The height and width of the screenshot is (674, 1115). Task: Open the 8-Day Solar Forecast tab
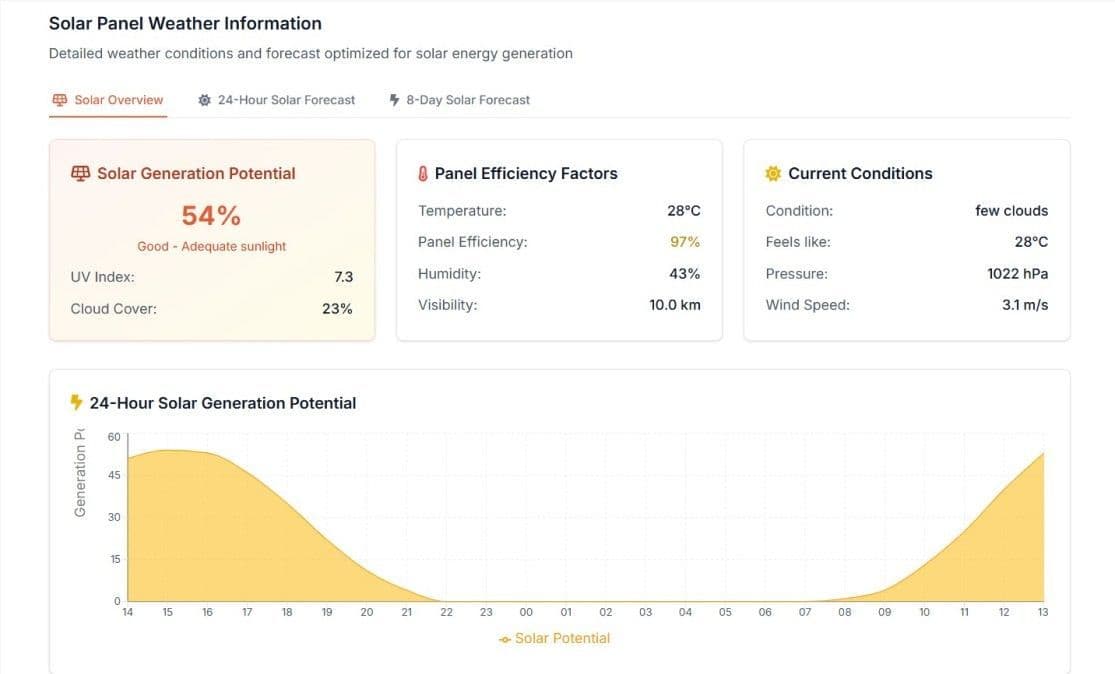tap(459, 99)
